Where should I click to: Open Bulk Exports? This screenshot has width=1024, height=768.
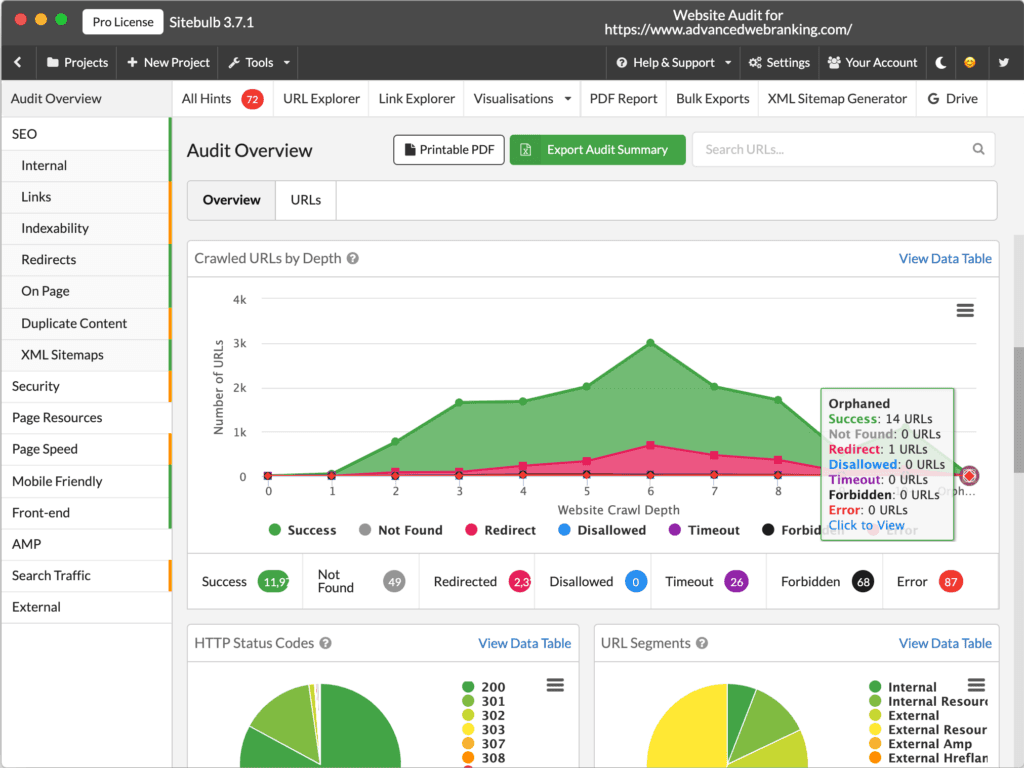[712, 99]
